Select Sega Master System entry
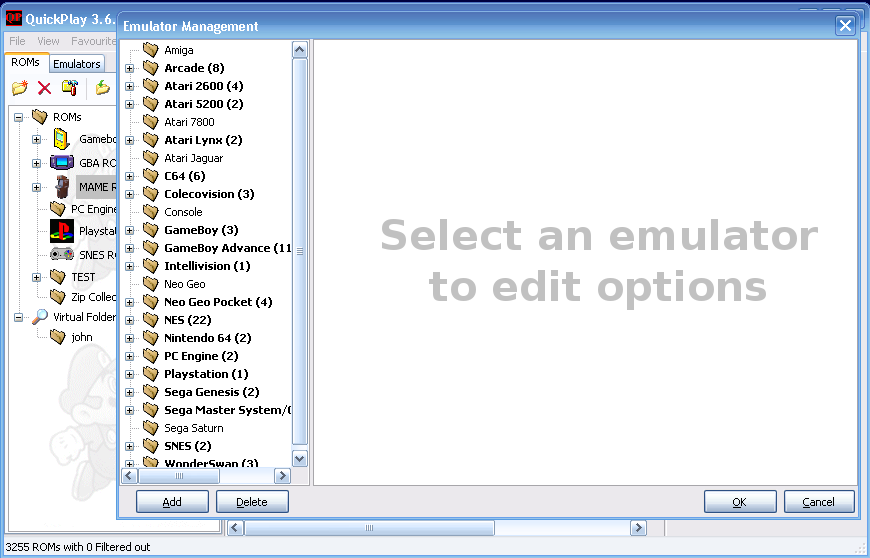870x558 pixels. (x=227, y=410)
